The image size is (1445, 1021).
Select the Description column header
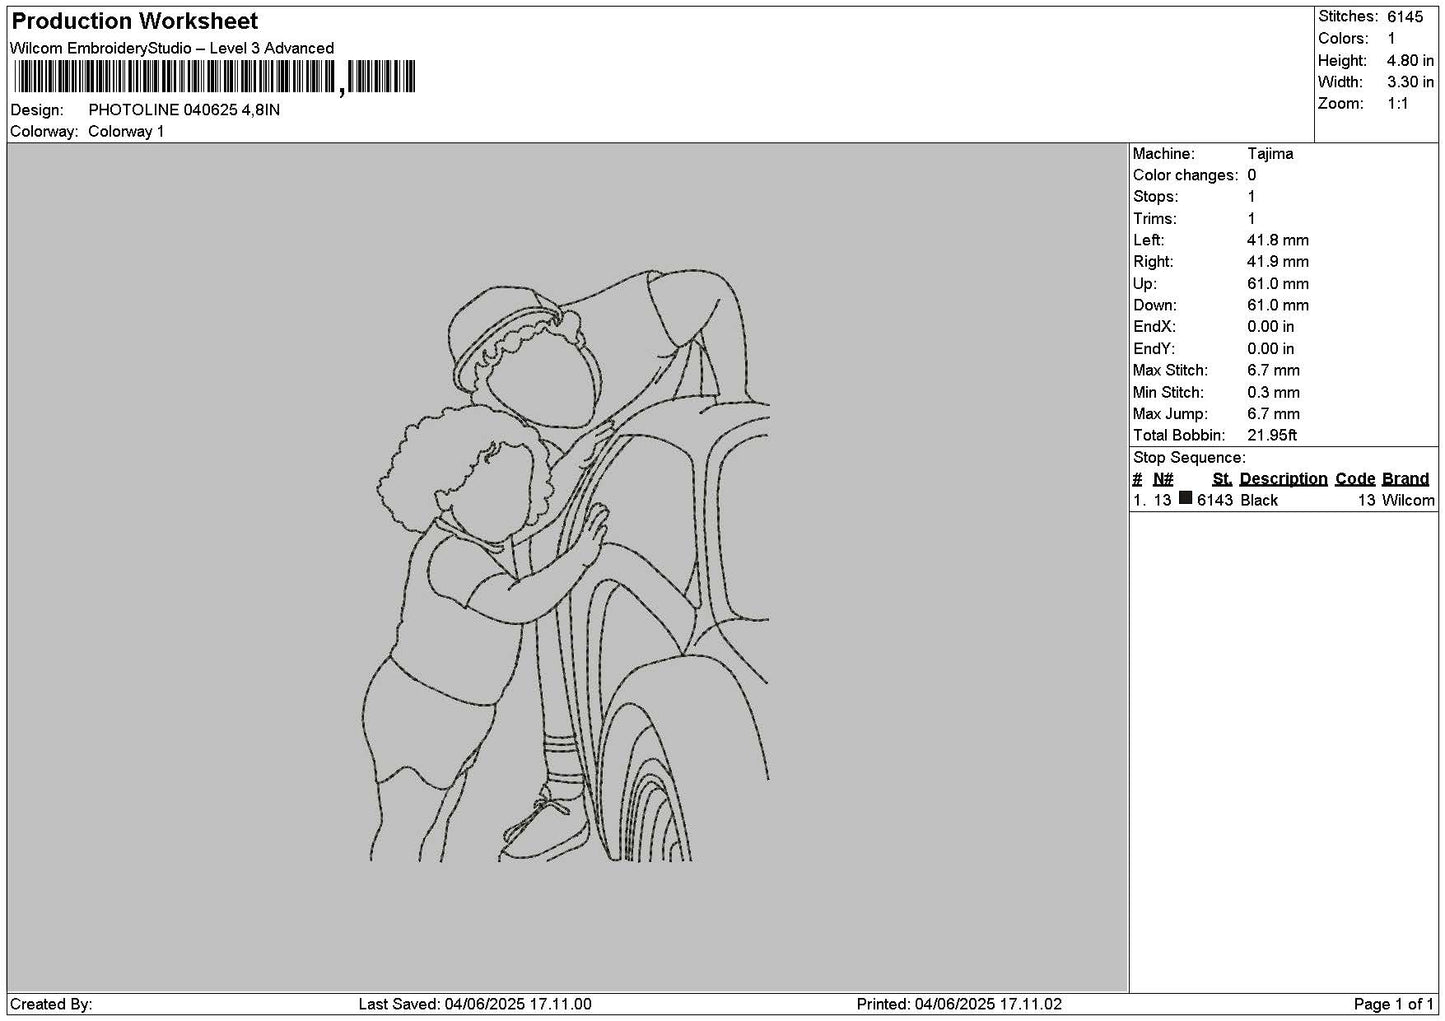(1283, 479)
